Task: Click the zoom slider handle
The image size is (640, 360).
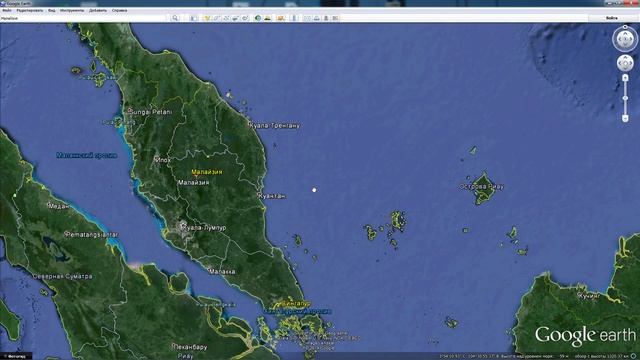Action: (625, 98)
